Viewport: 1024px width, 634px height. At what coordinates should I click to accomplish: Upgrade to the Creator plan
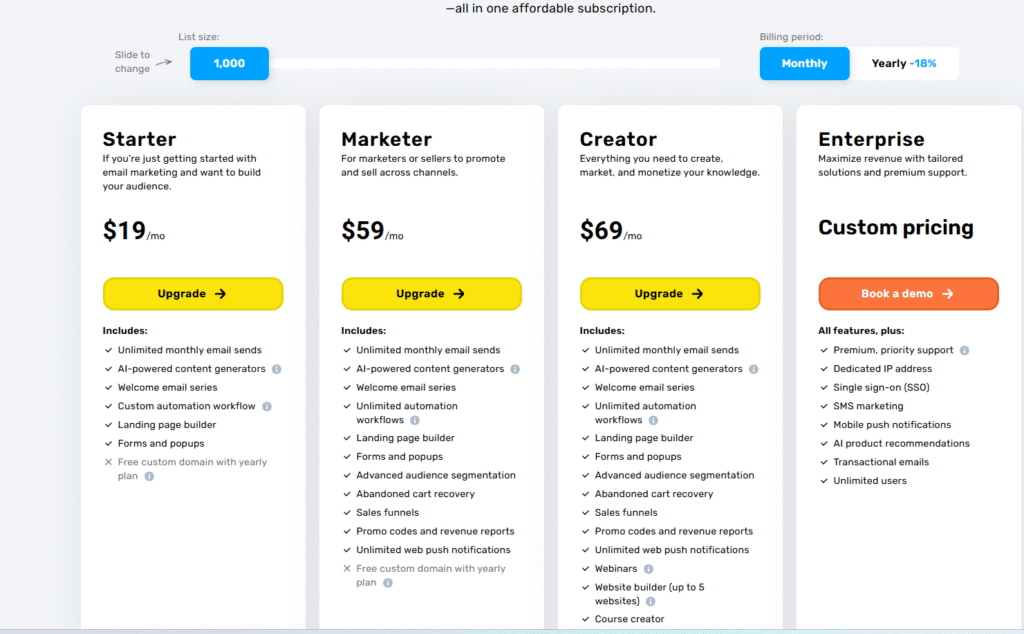tap(669, 294)
